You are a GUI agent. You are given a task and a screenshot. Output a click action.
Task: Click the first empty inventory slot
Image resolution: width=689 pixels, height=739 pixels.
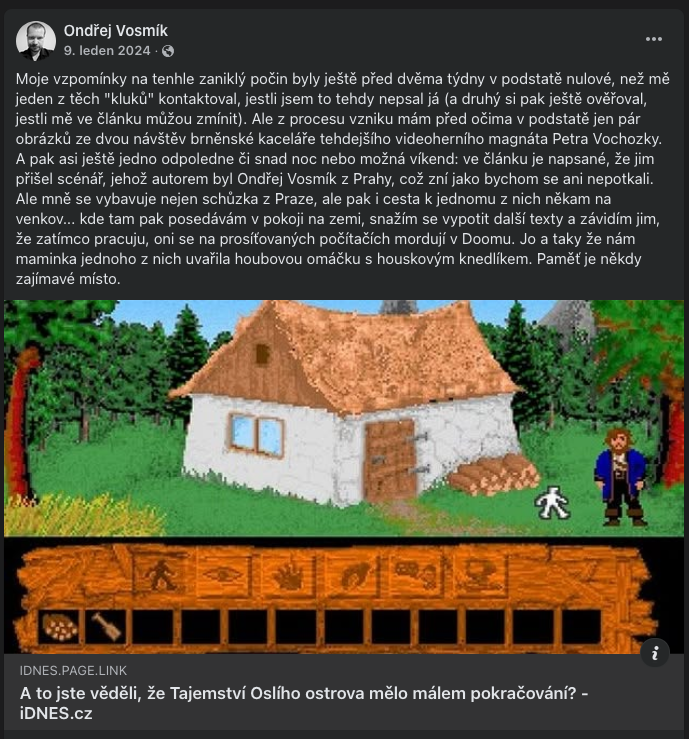click(x=153, y=627)
